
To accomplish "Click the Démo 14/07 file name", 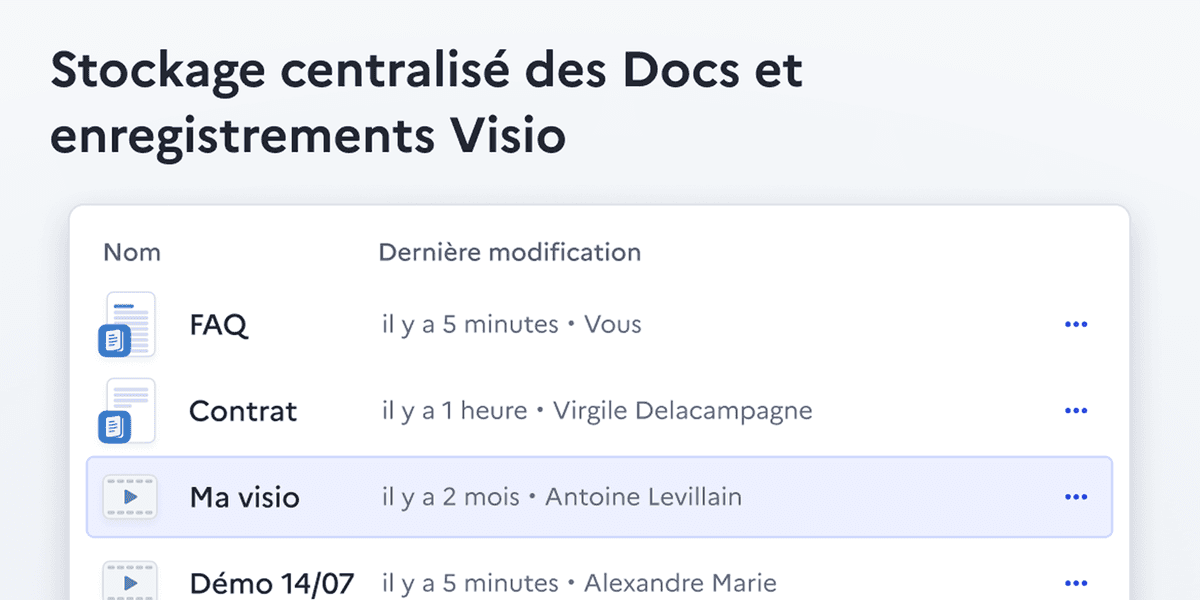I will pos(271,582).
